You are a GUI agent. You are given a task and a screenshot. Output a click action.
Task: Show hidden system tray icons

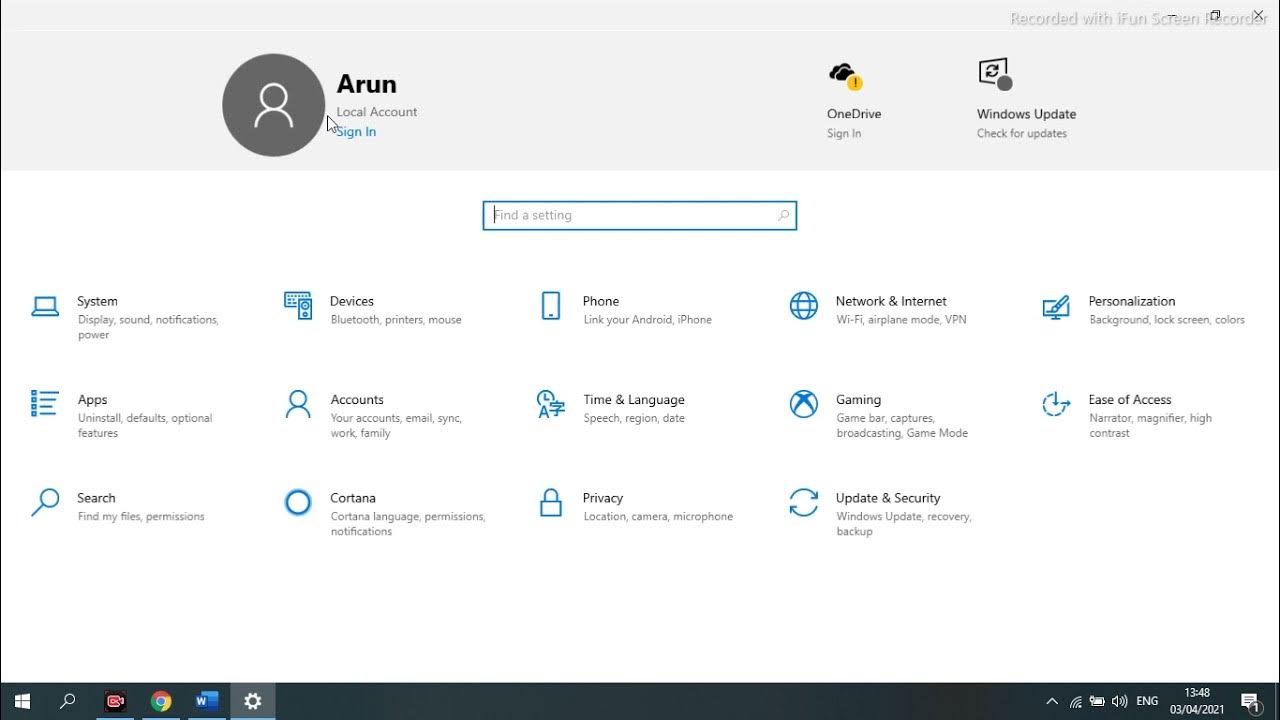(1052, 702)
